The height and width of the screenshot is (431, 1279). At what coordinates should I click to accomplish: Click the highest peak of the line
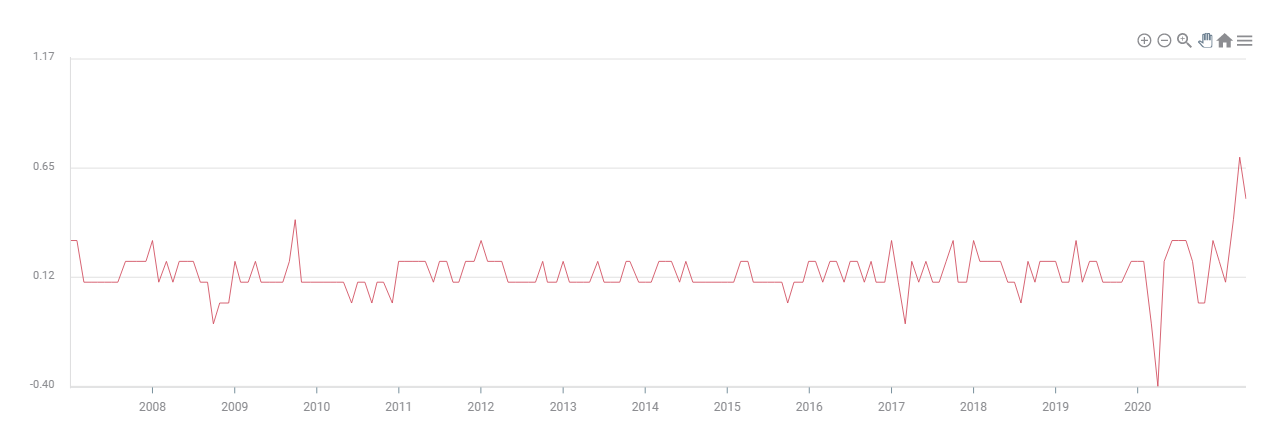pyautogui.click(x=1240, y=157)
